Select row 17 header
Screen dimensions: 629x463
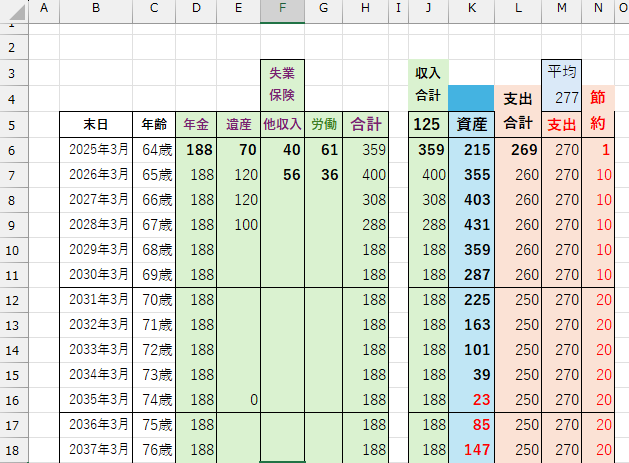pos(12,425)
